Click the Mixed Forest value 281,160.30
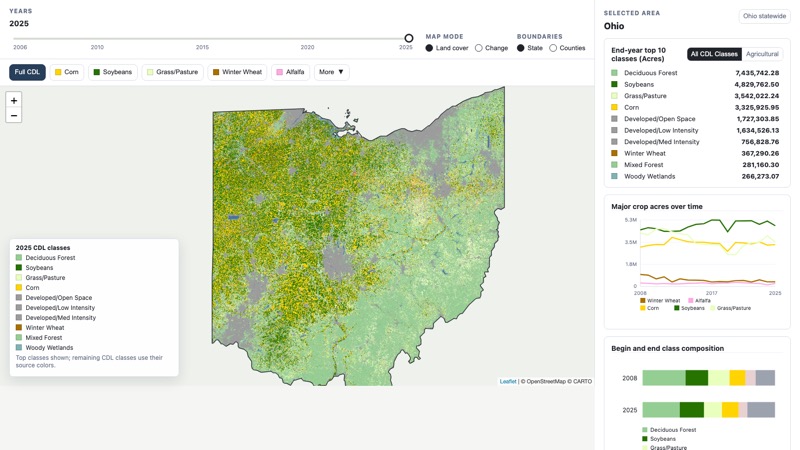The height and width of the screenshot is (450, 800). pyautogui.click(x=760, y=165)
